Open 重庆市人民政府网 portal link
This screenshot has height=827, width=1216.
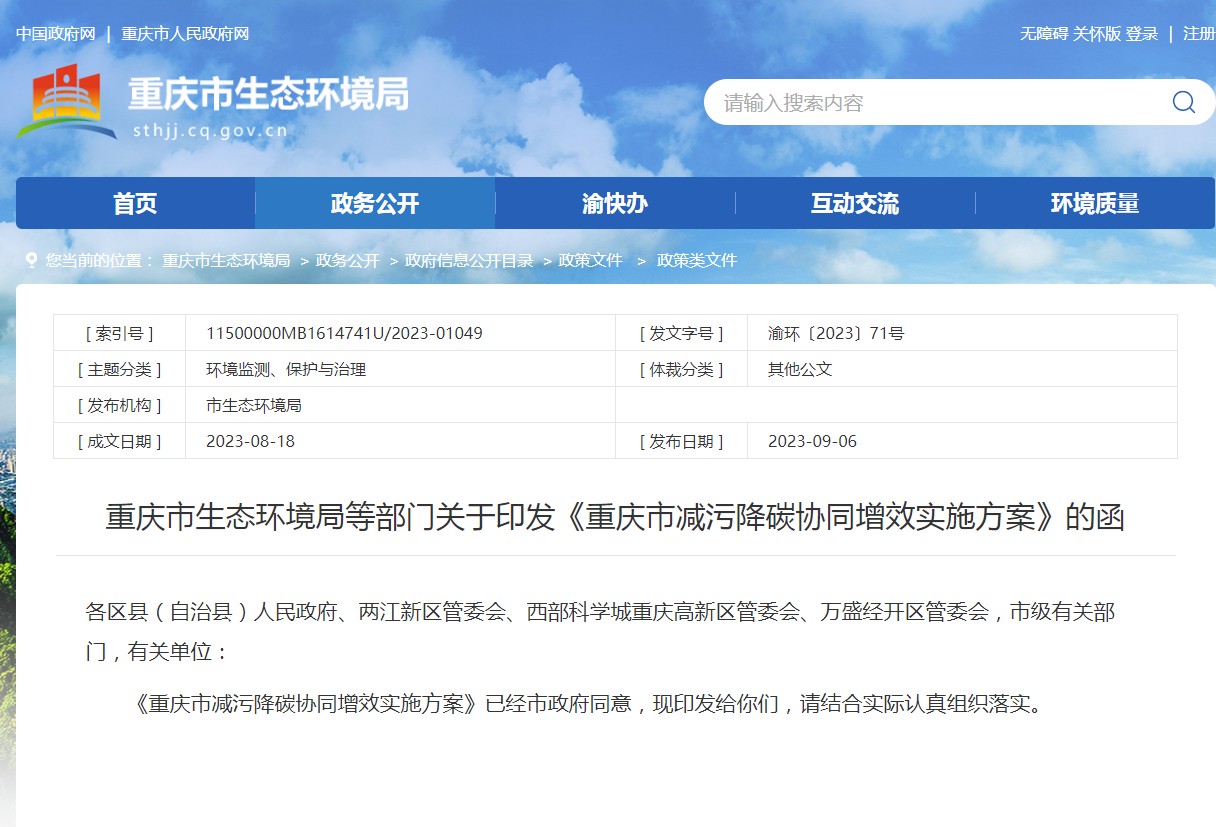(183, 33)
